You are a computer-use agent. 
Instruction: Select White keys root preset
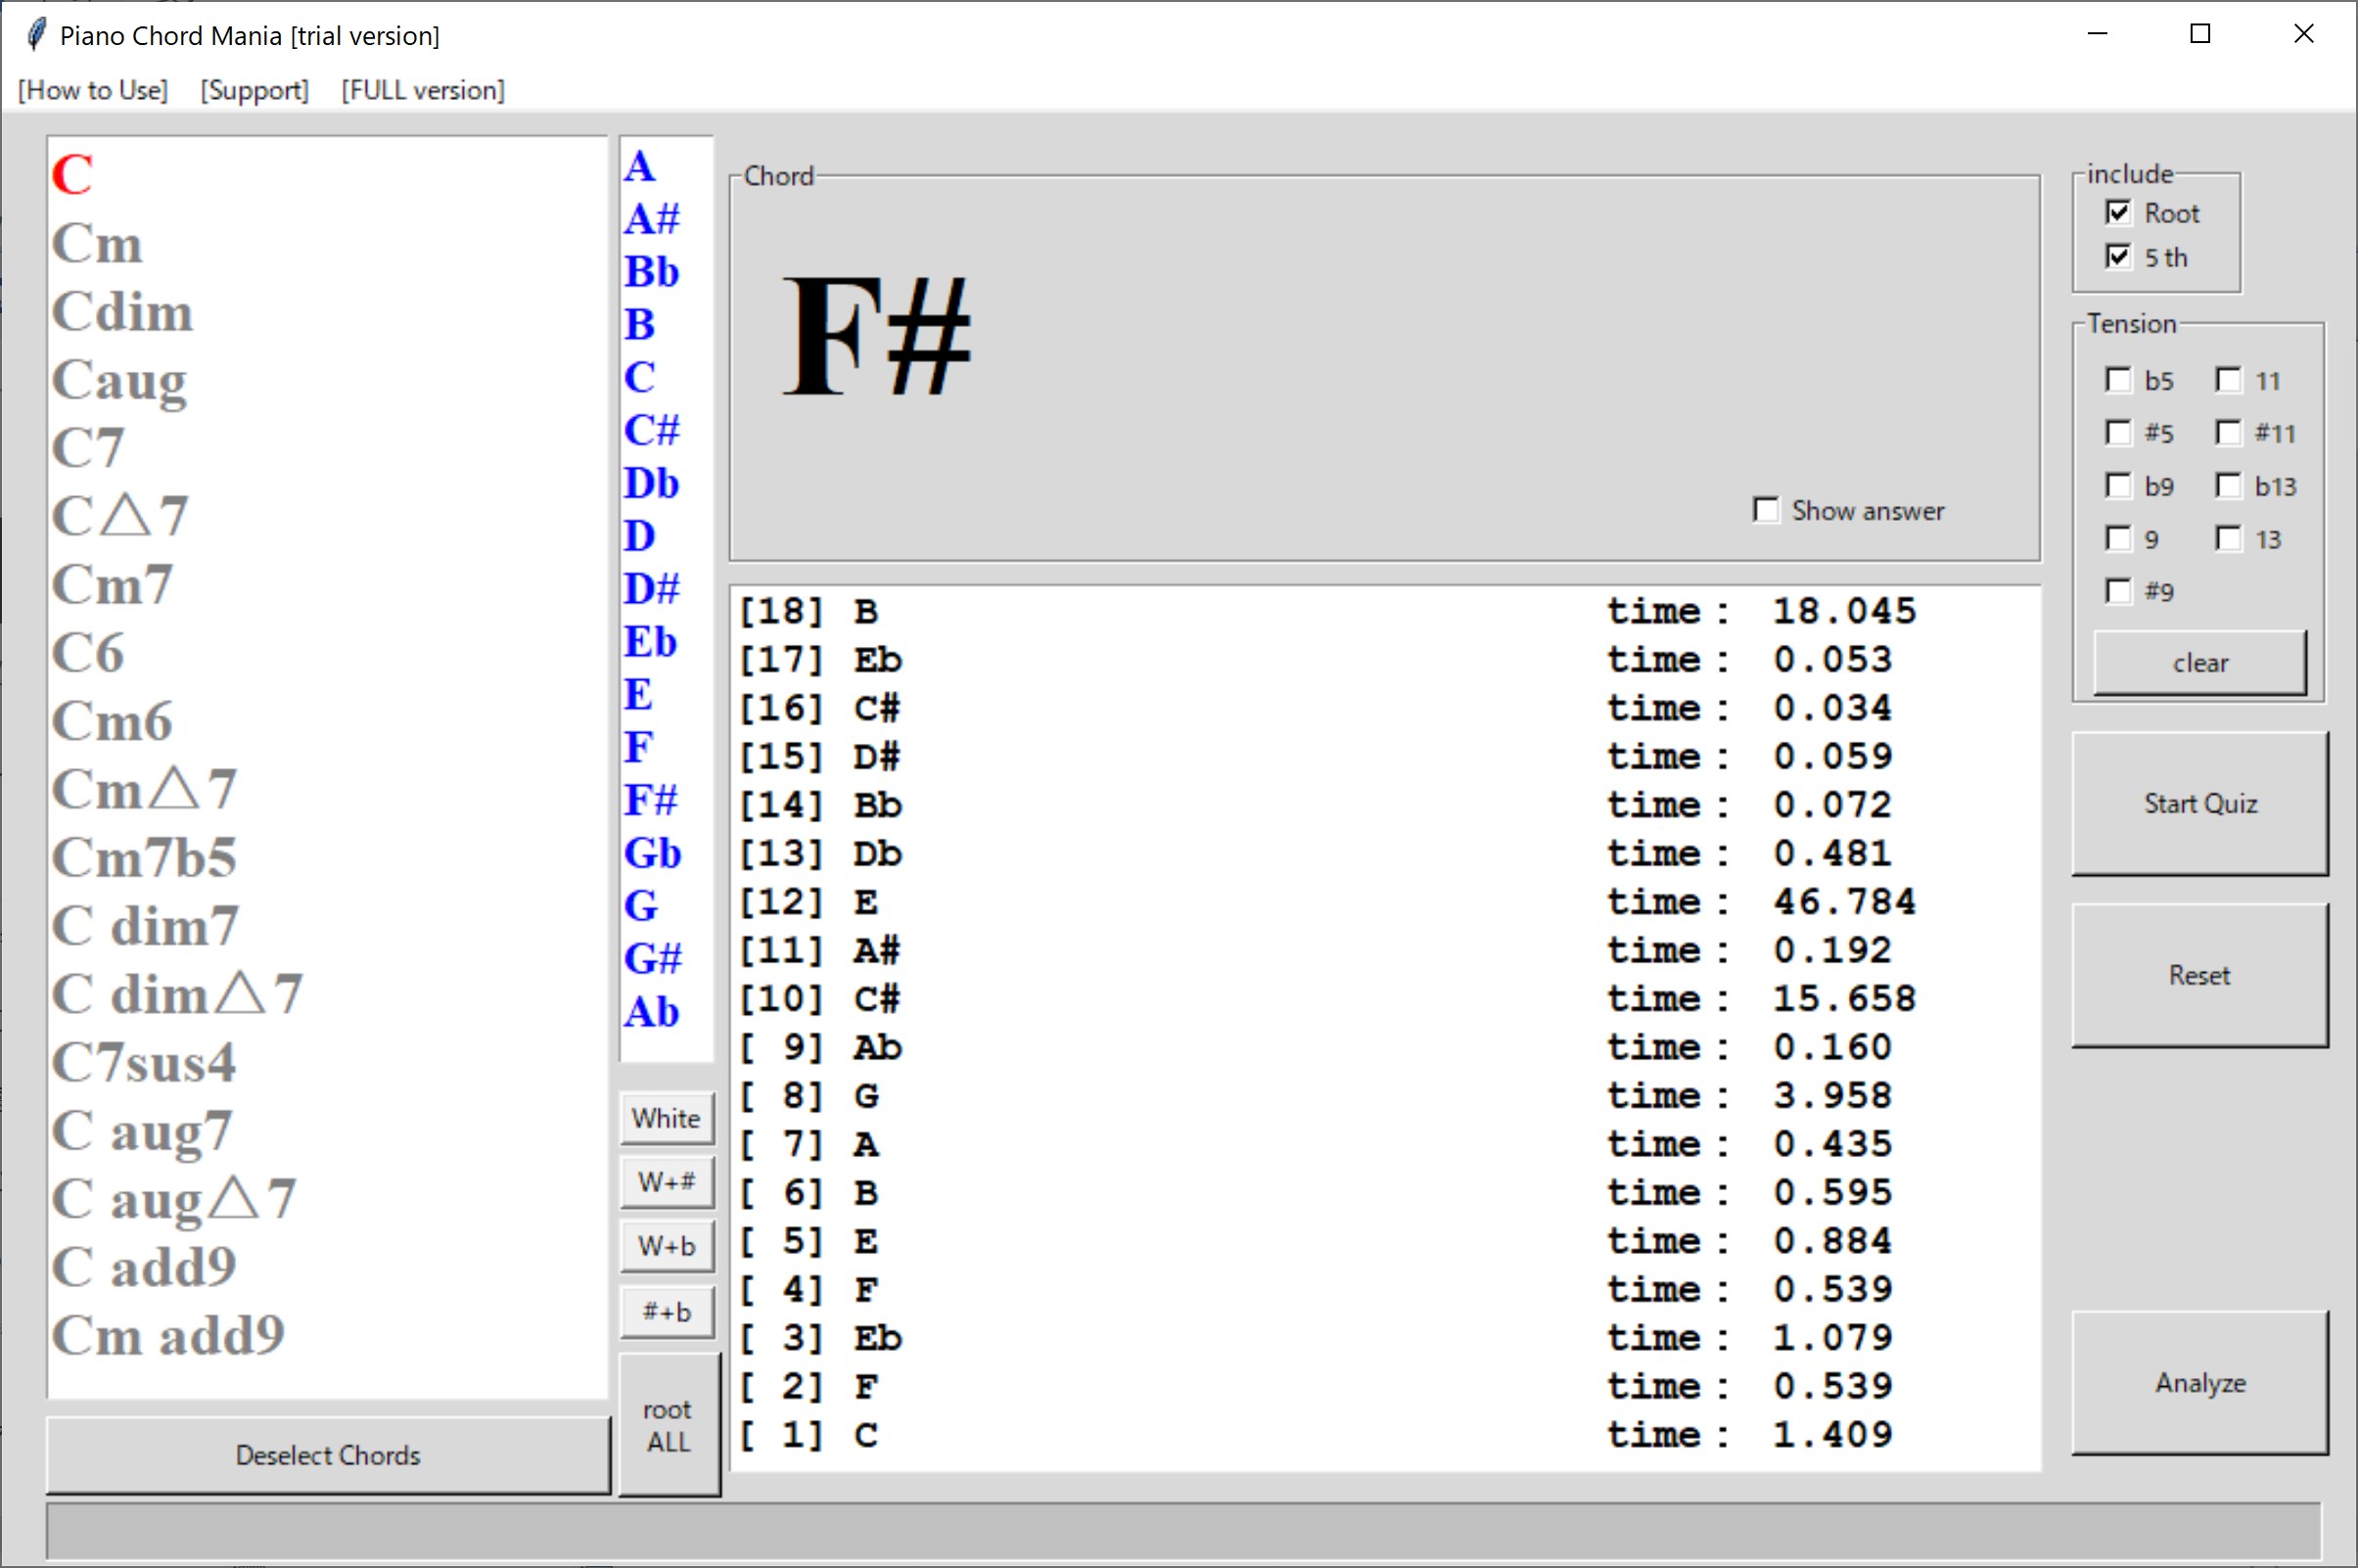(x=666, y=1117)
